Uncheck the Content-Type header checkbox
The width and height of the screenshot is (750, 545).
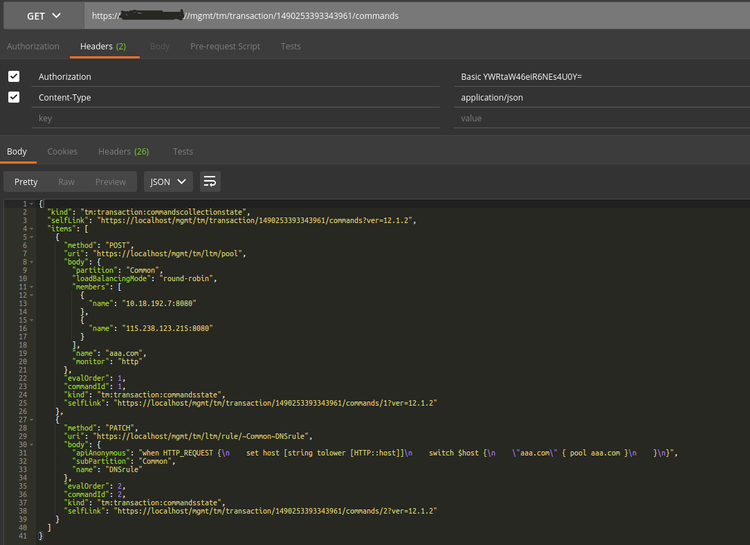[14, 97]
